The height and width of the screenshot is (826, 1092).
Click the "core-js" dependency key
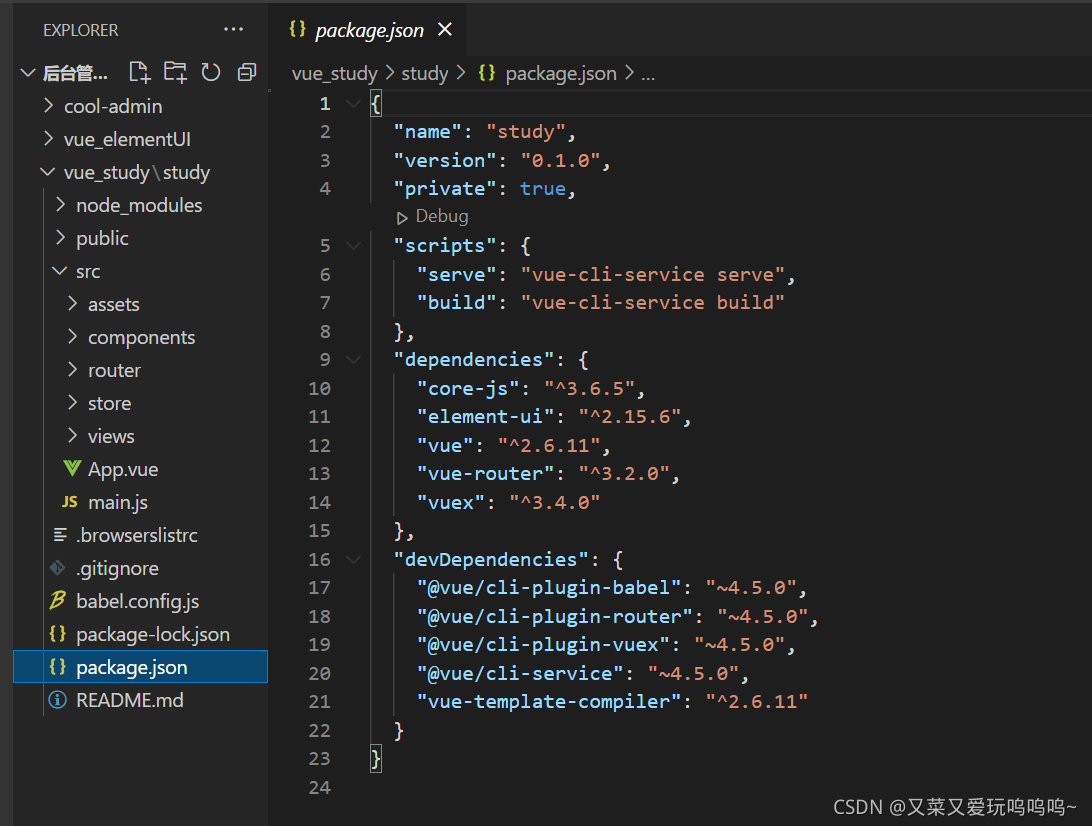click(x=468, y=388)
